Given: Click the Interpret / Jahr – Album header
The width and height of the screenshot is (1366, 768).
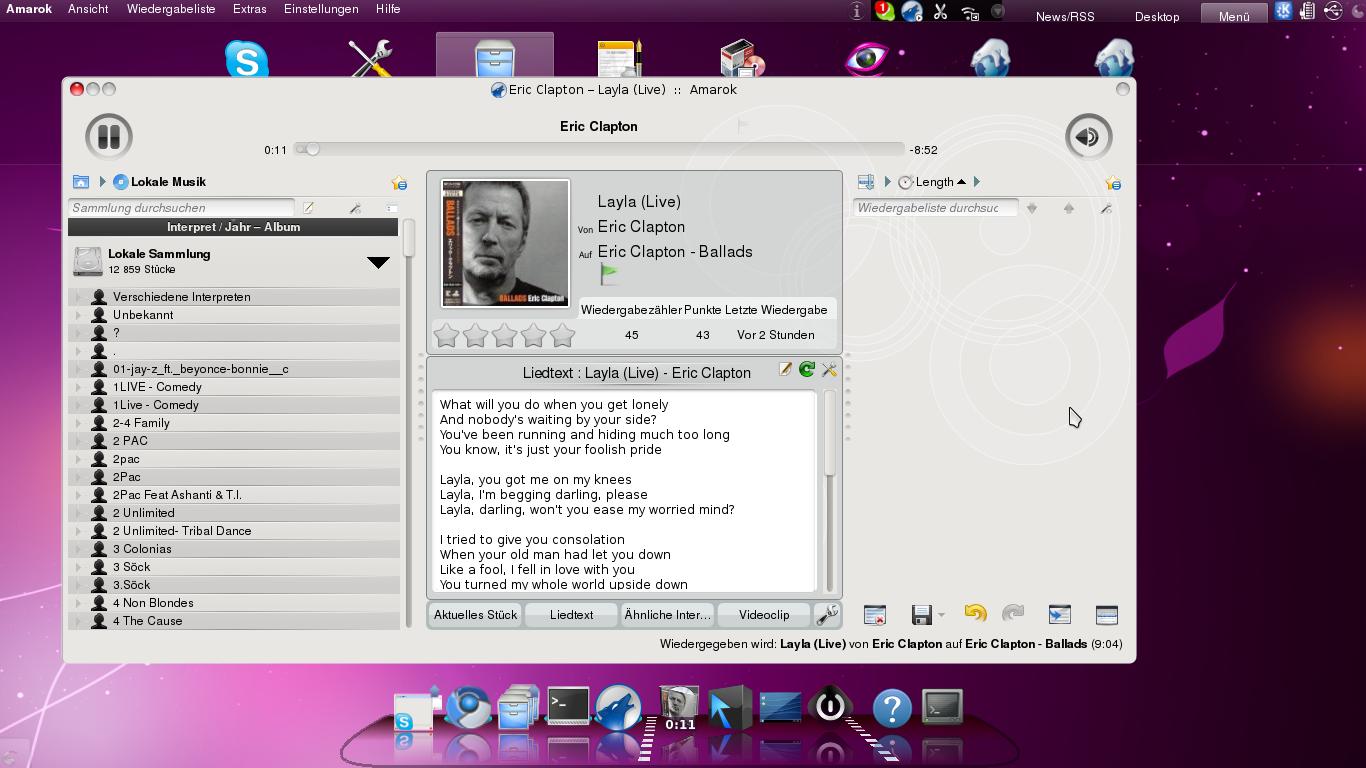Looking at the screenshot, I should click(233, 227).
